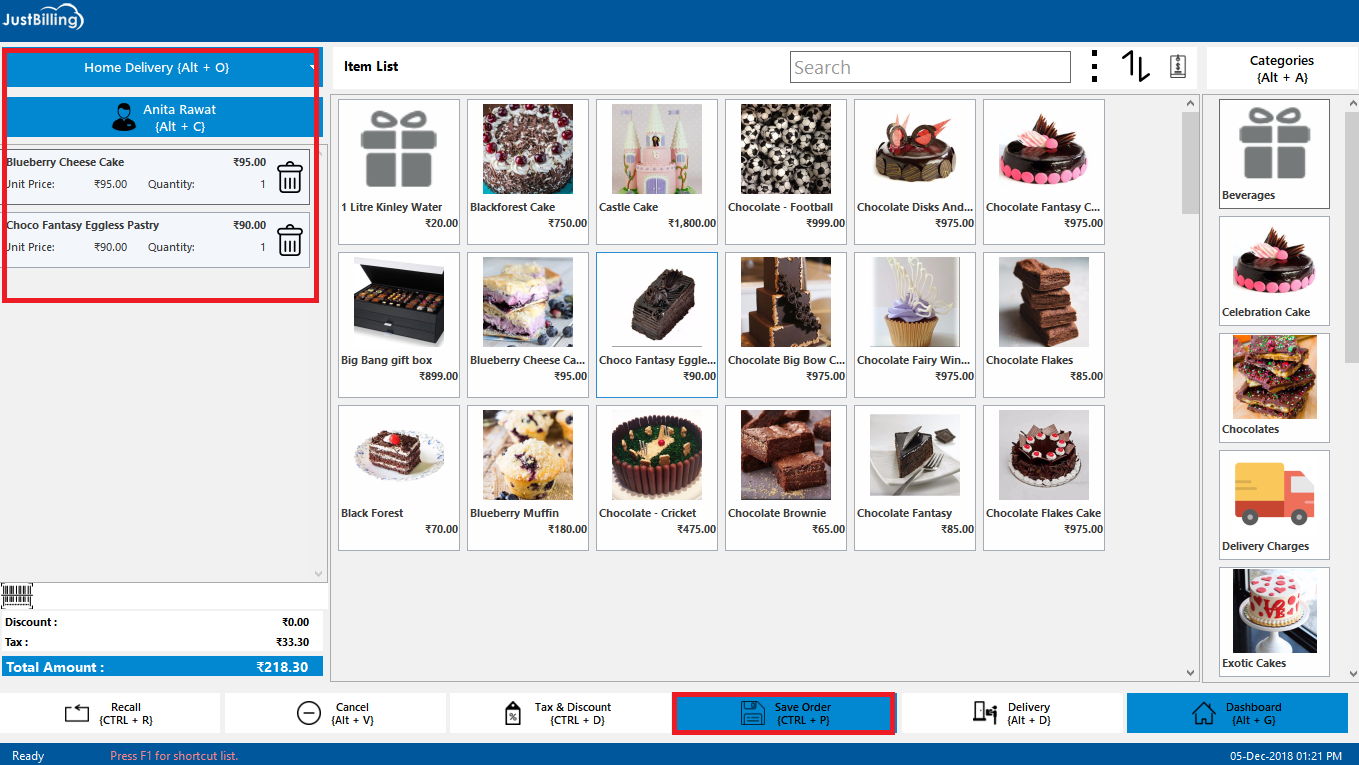Add Chocolate - Football cake
Image resolution: width=1359 pixels, height=765 pixels.
point(786,171)
